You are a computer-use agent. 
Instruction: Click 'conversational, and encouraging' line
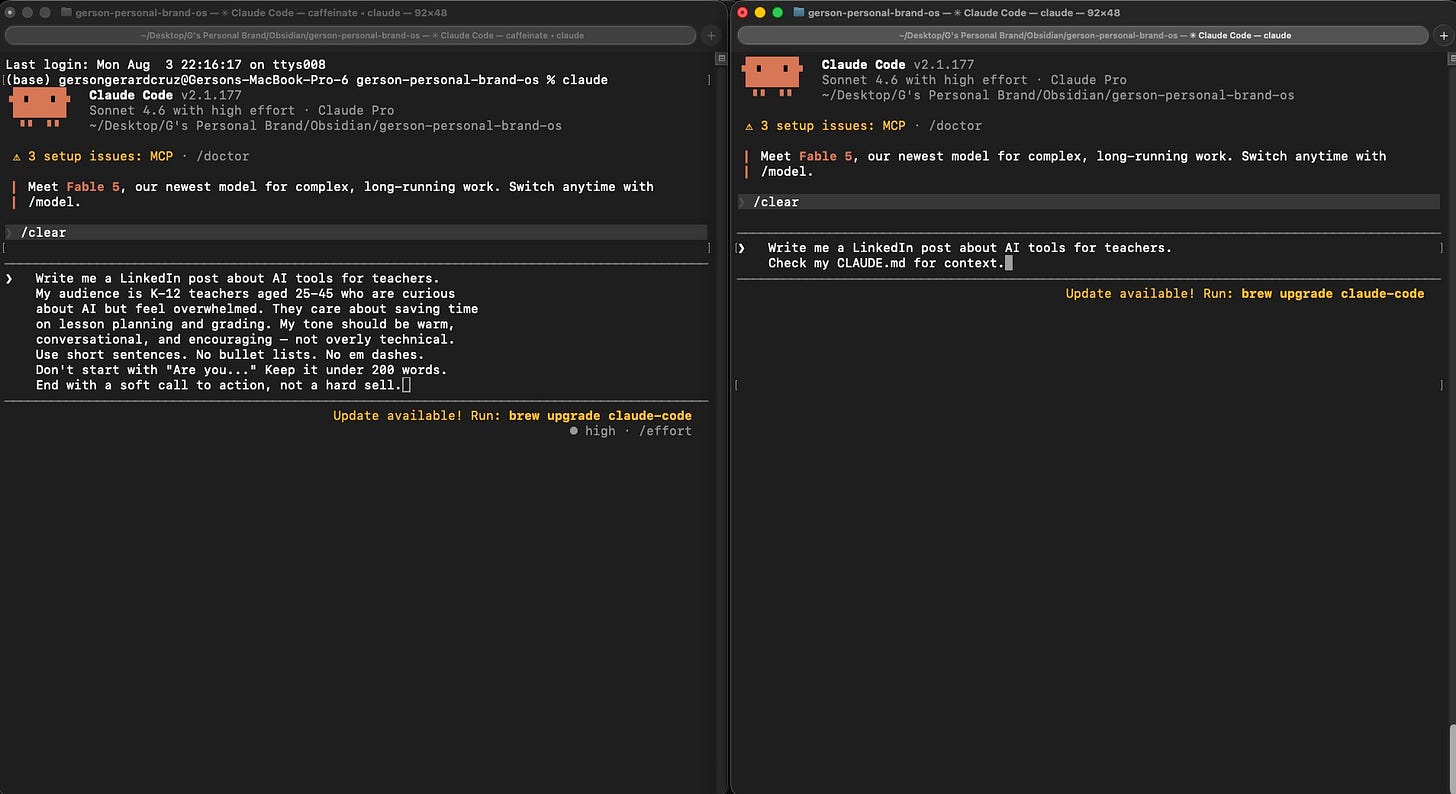pos(245,340)
